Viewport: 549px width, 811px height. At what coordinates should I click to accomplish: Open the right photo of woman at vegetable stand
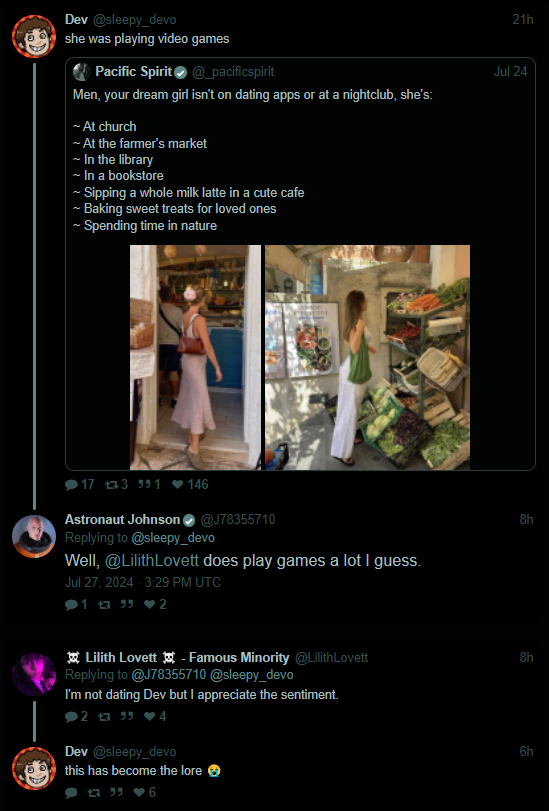click(367, 357)
